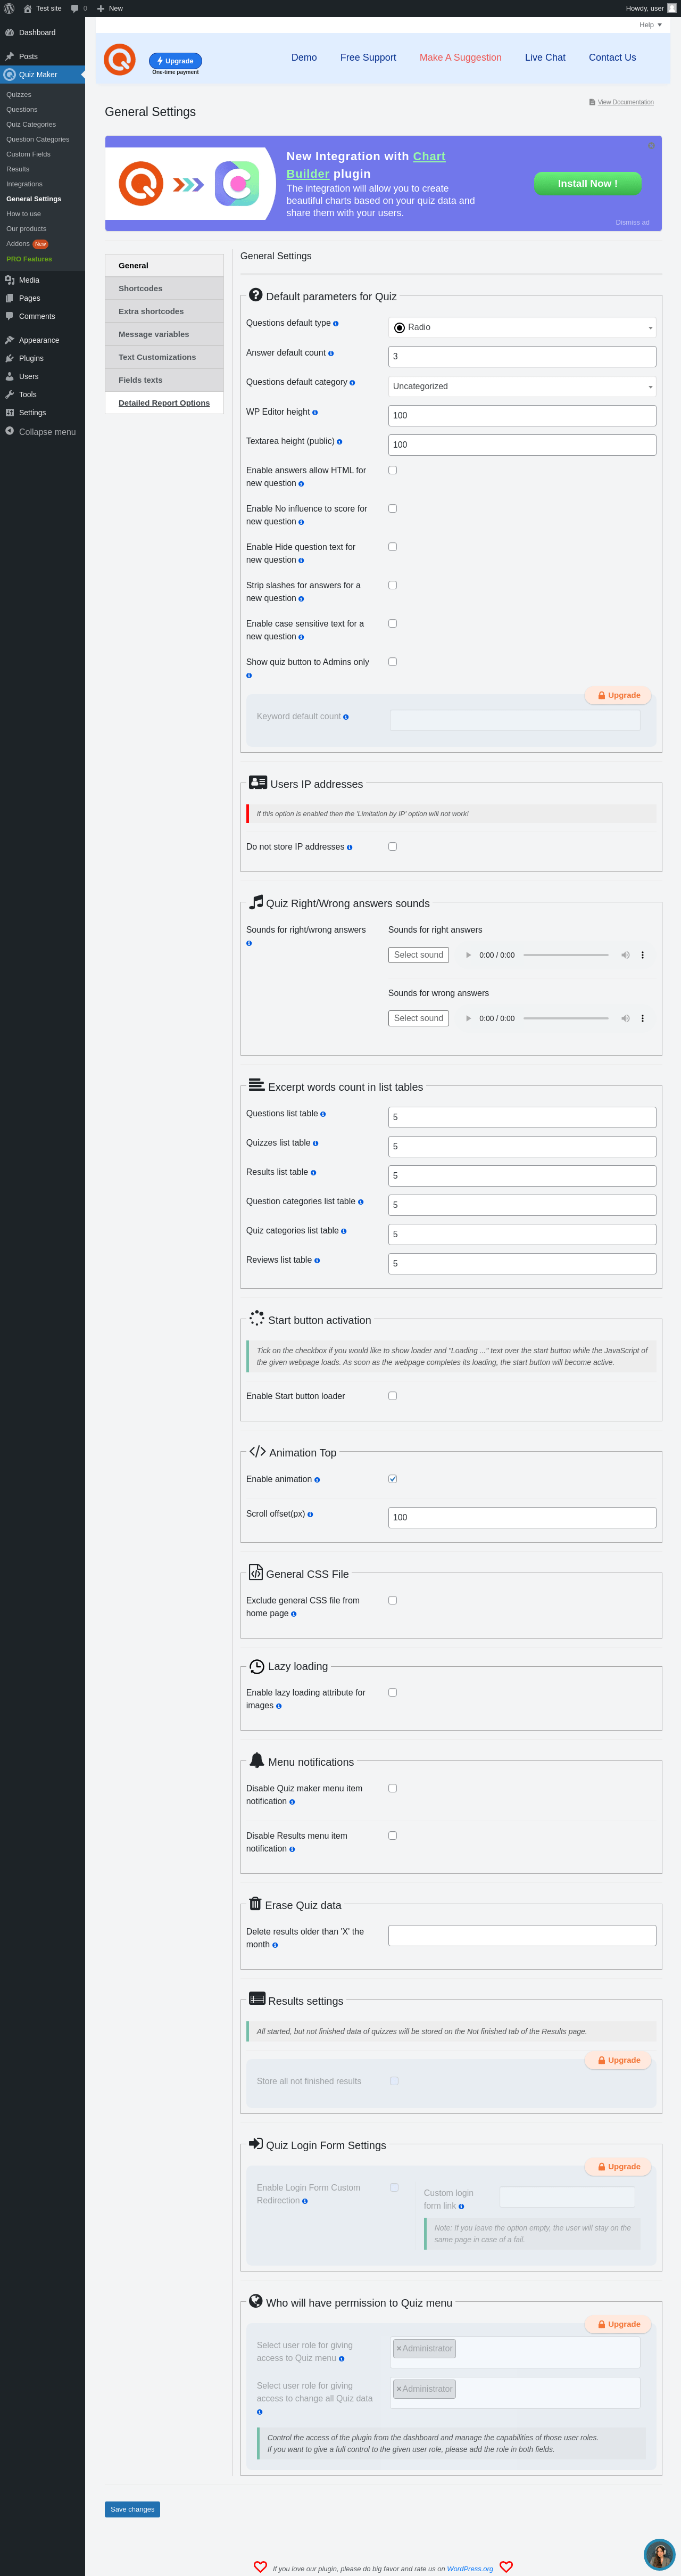Screen dimensions: 681x2576
Task: Click volume icon for wrong answers sound
Action: point(625,1018)
